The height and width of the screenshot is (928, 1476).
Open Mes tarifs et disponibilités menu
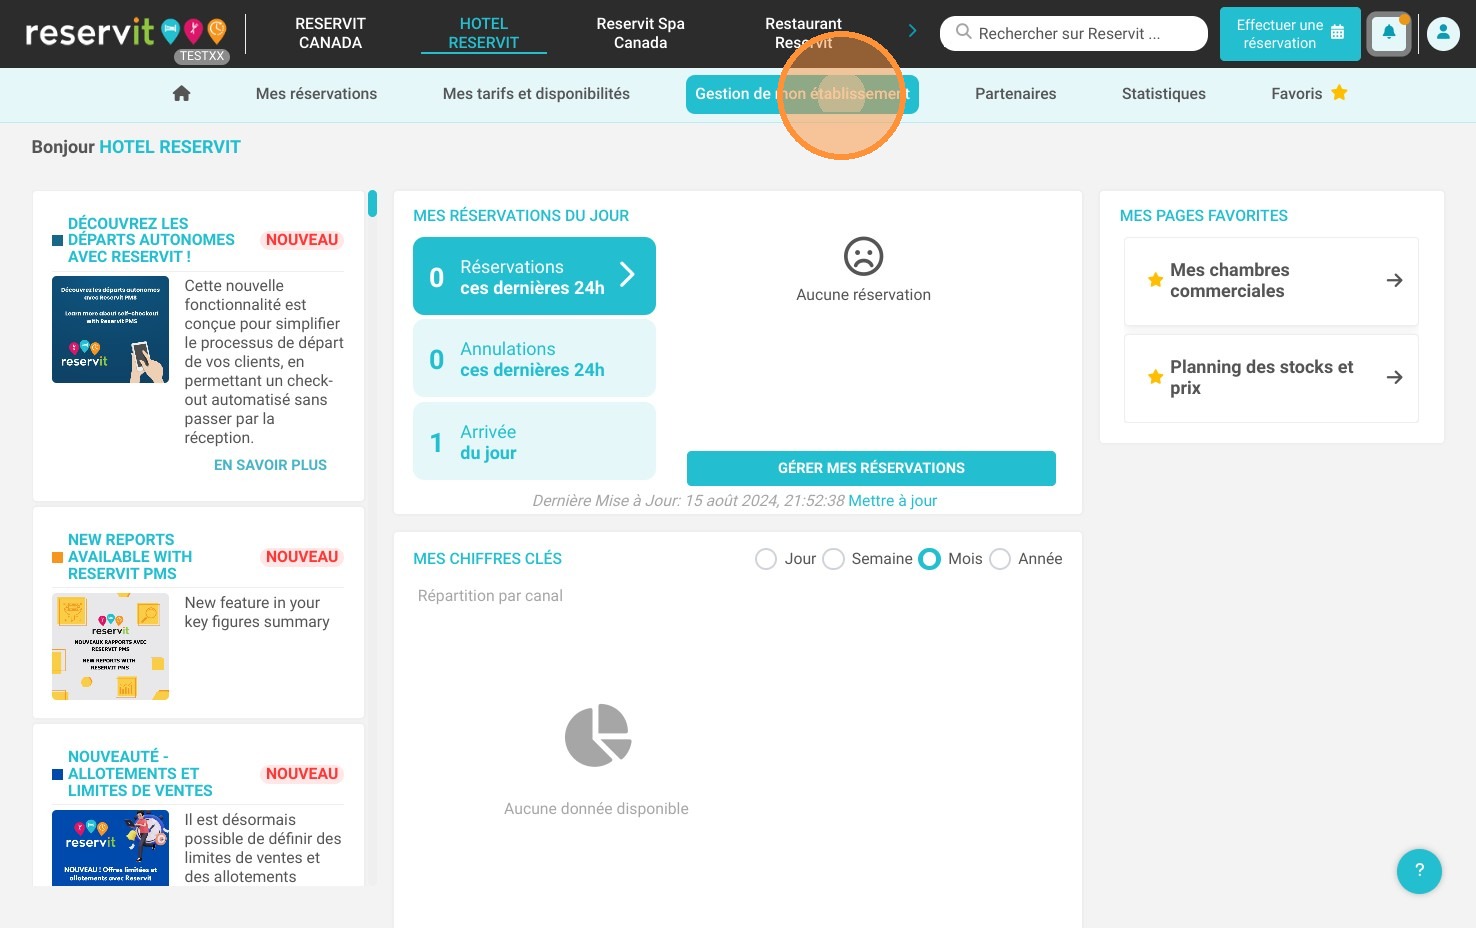(x=536, y=93)
